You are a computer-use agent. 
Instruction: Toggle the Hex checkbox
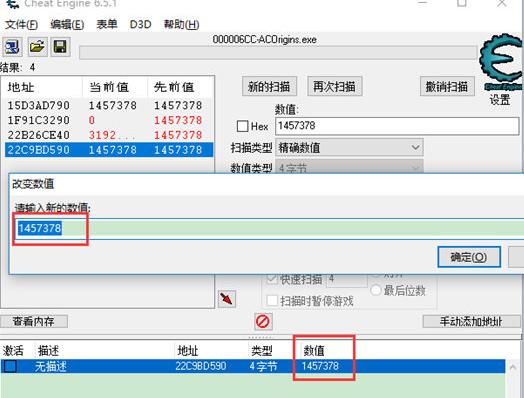[242, 126]
